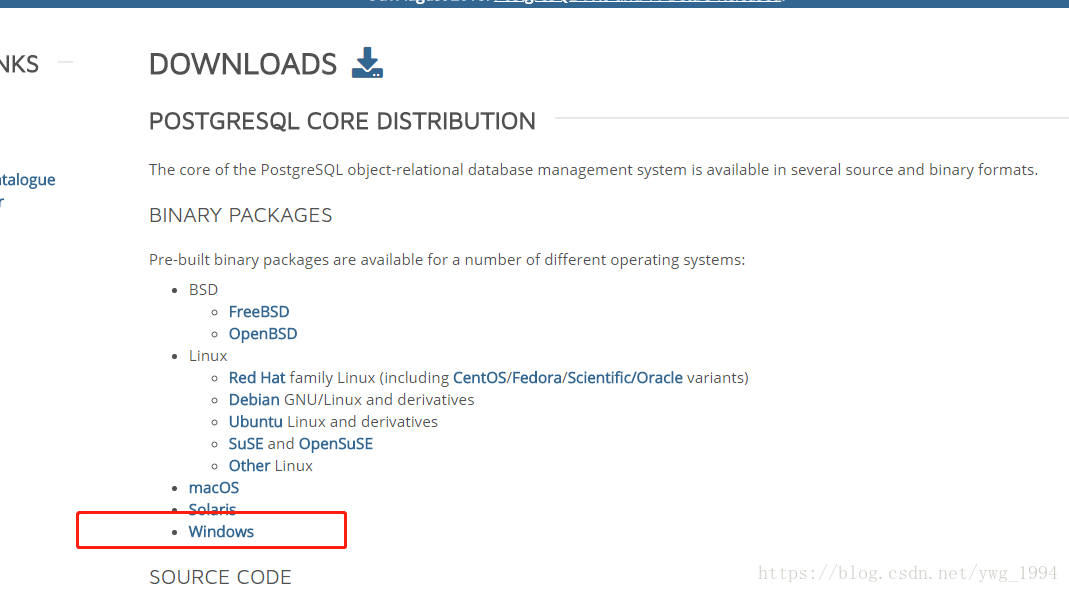This screenshot has height=593, width=1069.
Task: Open the OpenSuSE packages link
Action: coord(335,443)
